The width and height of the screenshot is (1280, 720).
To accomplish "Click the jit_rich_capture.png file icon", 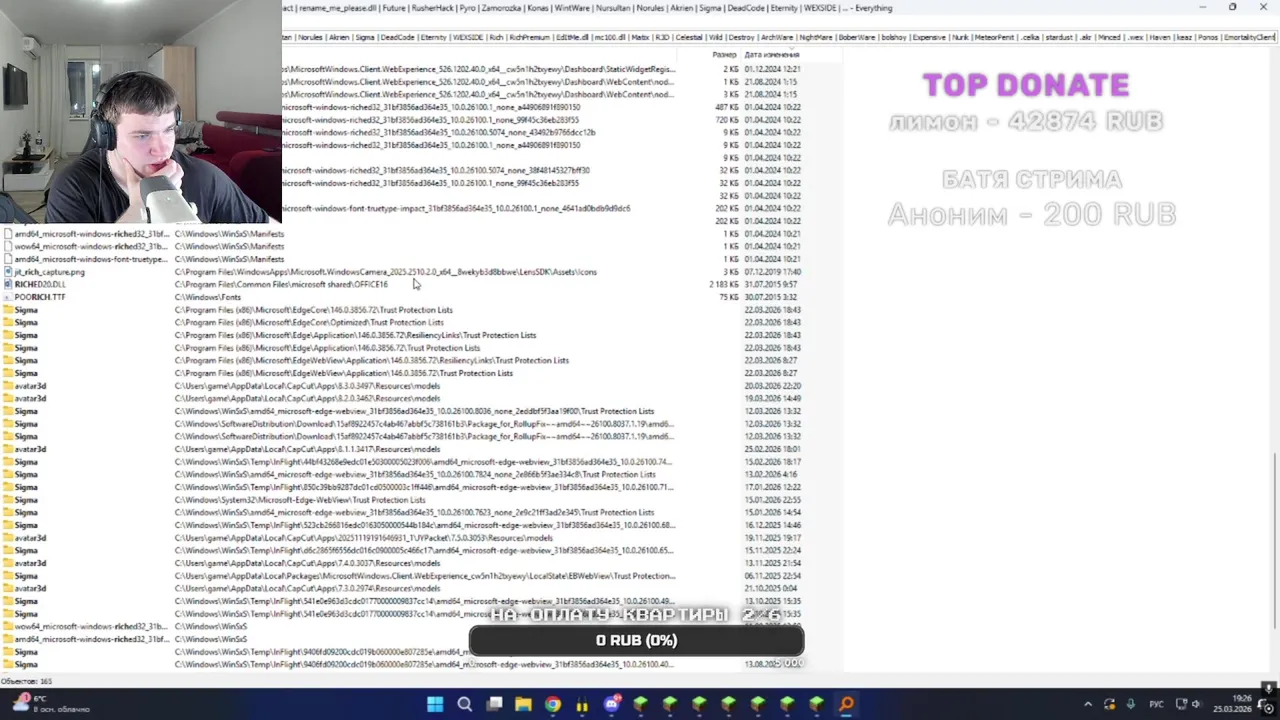I will [x=8, y=272].
